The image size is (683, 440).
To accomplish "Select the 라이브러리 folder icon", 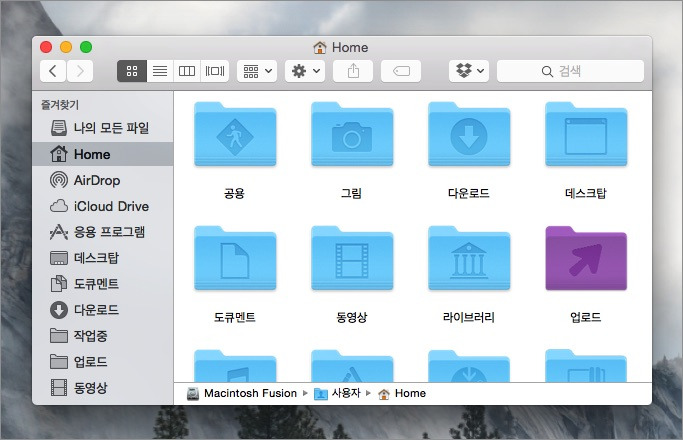I will click(x=469, y=258).
